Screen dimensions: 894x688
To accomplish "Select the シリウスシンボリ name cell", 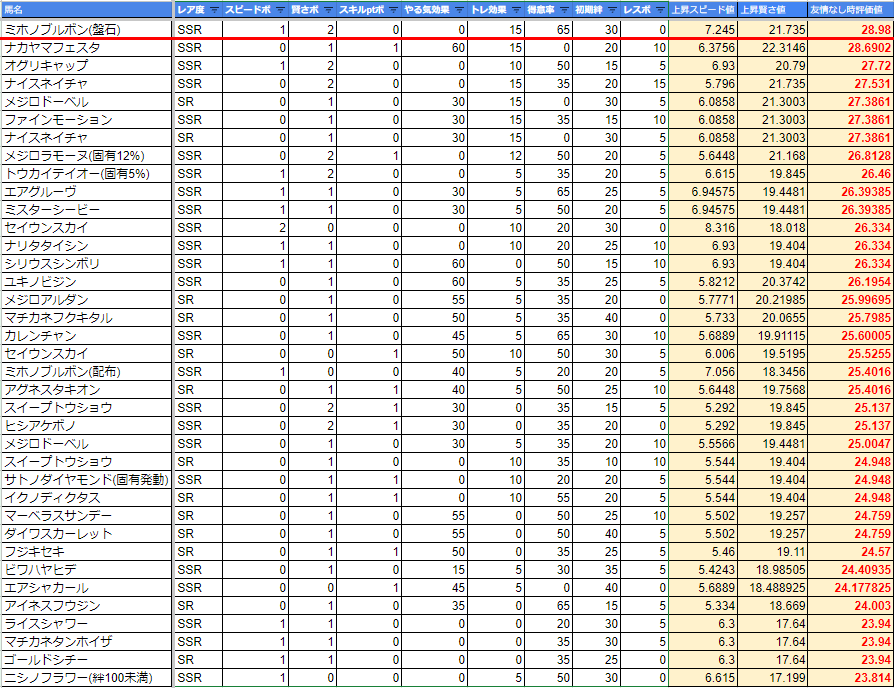I will (86, 264).
